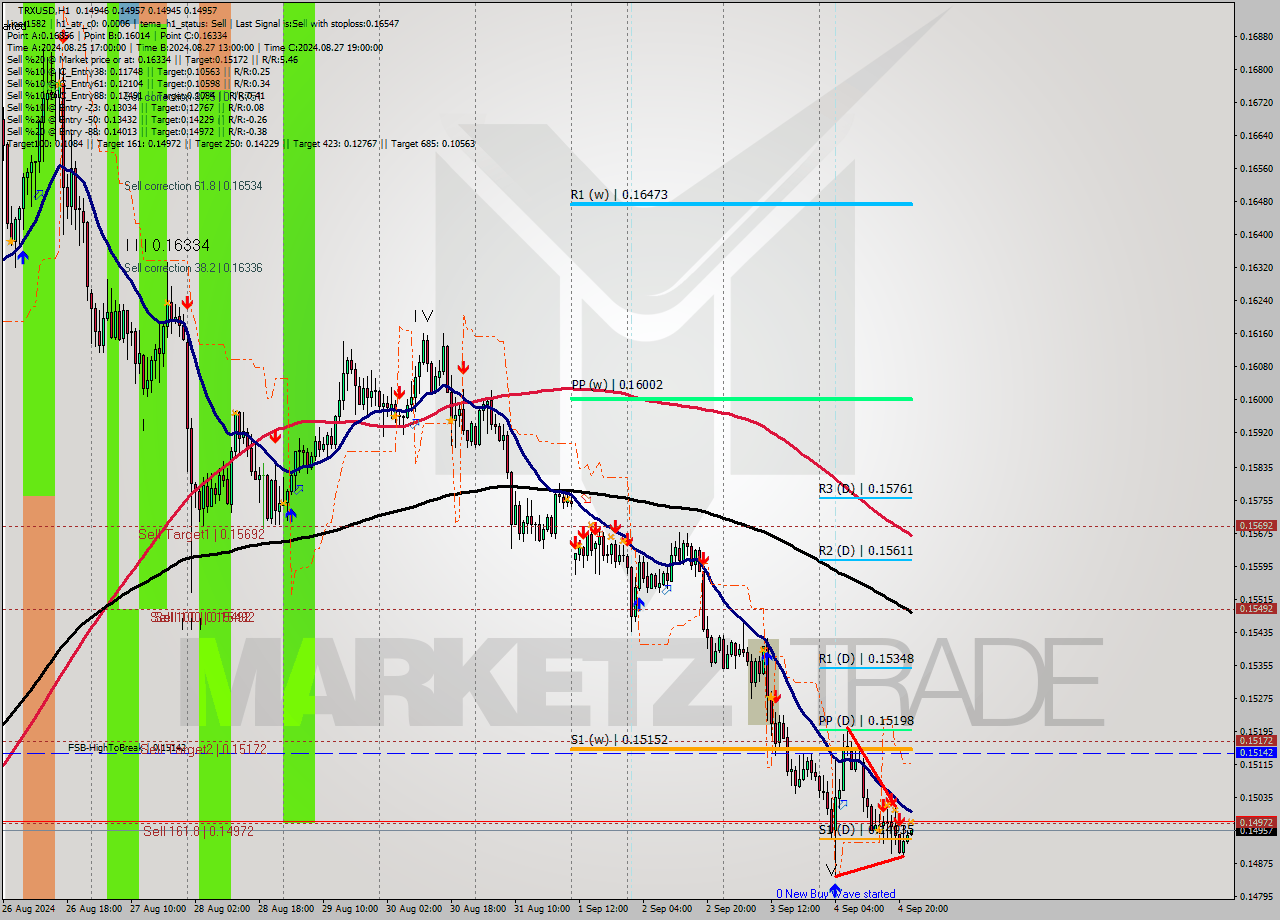Click the 26 Aug 2024 time label
1280x920 pixels.
[30, 909]
